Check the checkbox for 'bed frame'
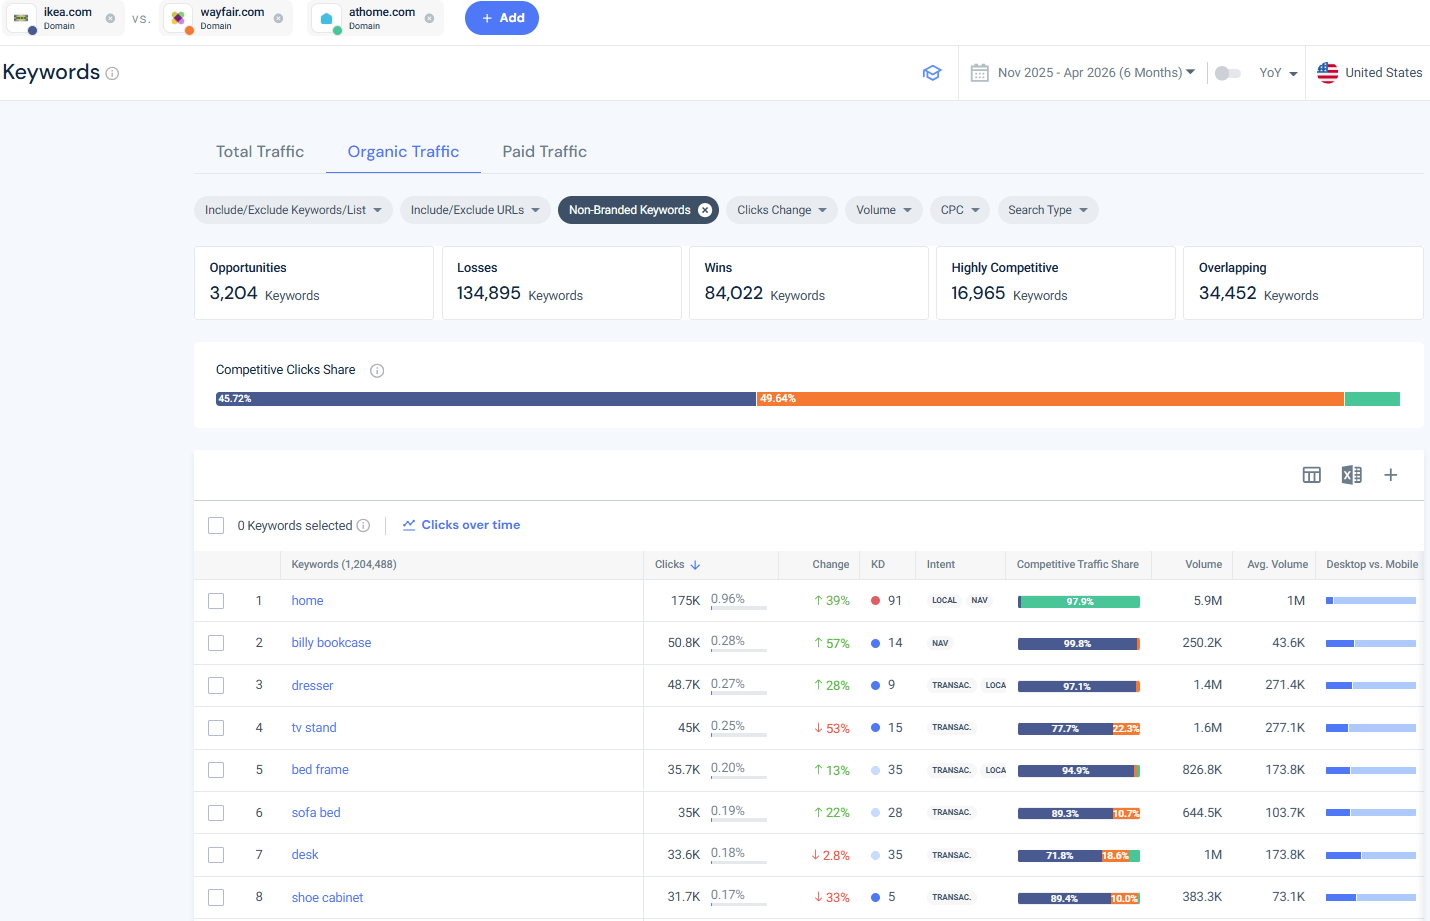Image resolution: width=1430 pixels, height=921 pixels. 216,770
